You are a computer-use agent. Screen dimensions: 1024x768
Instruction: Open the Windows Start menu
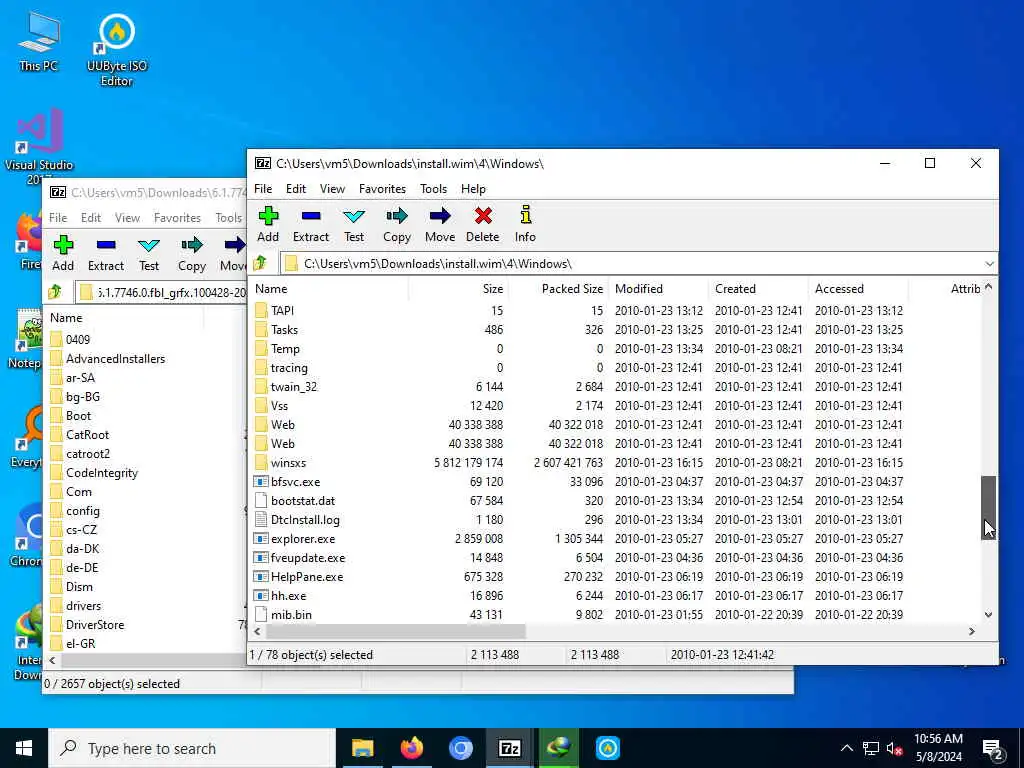[x=24, y=748]
